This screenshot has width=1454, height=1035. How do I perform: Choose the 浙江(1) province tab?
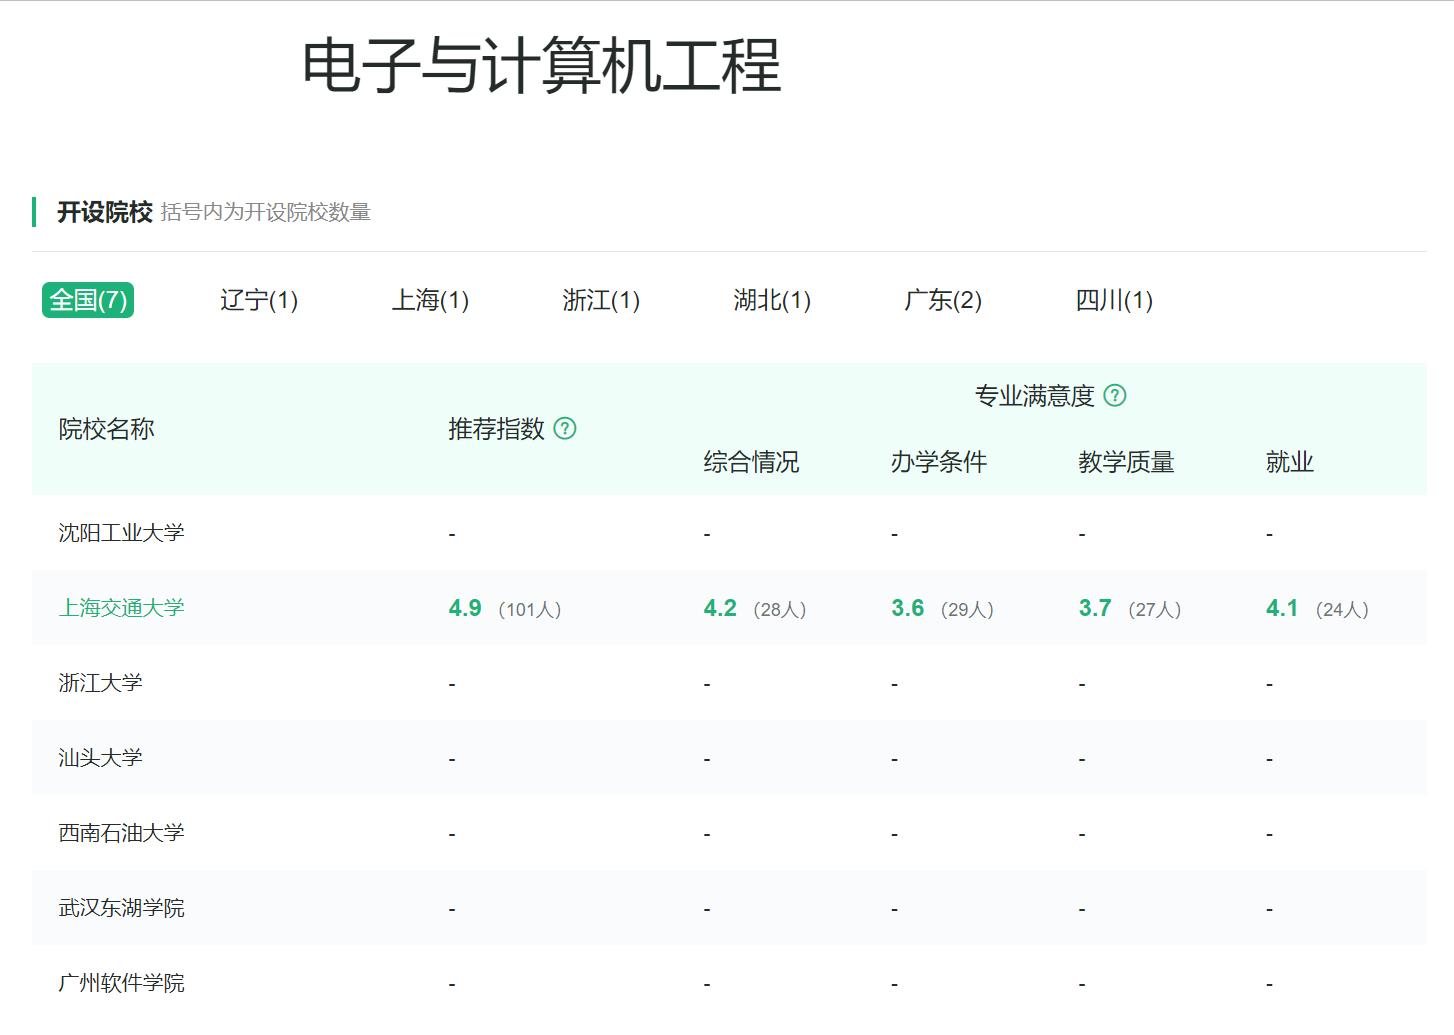coord(601,300)
